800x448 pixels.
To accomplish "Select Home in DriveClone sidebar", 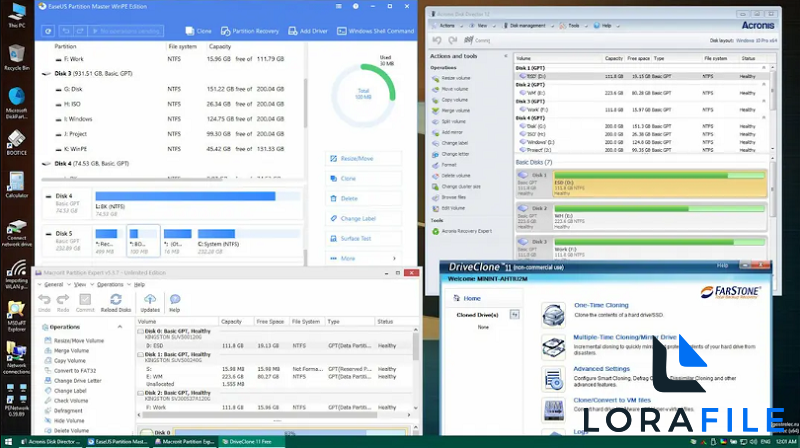I will point(467,298).
